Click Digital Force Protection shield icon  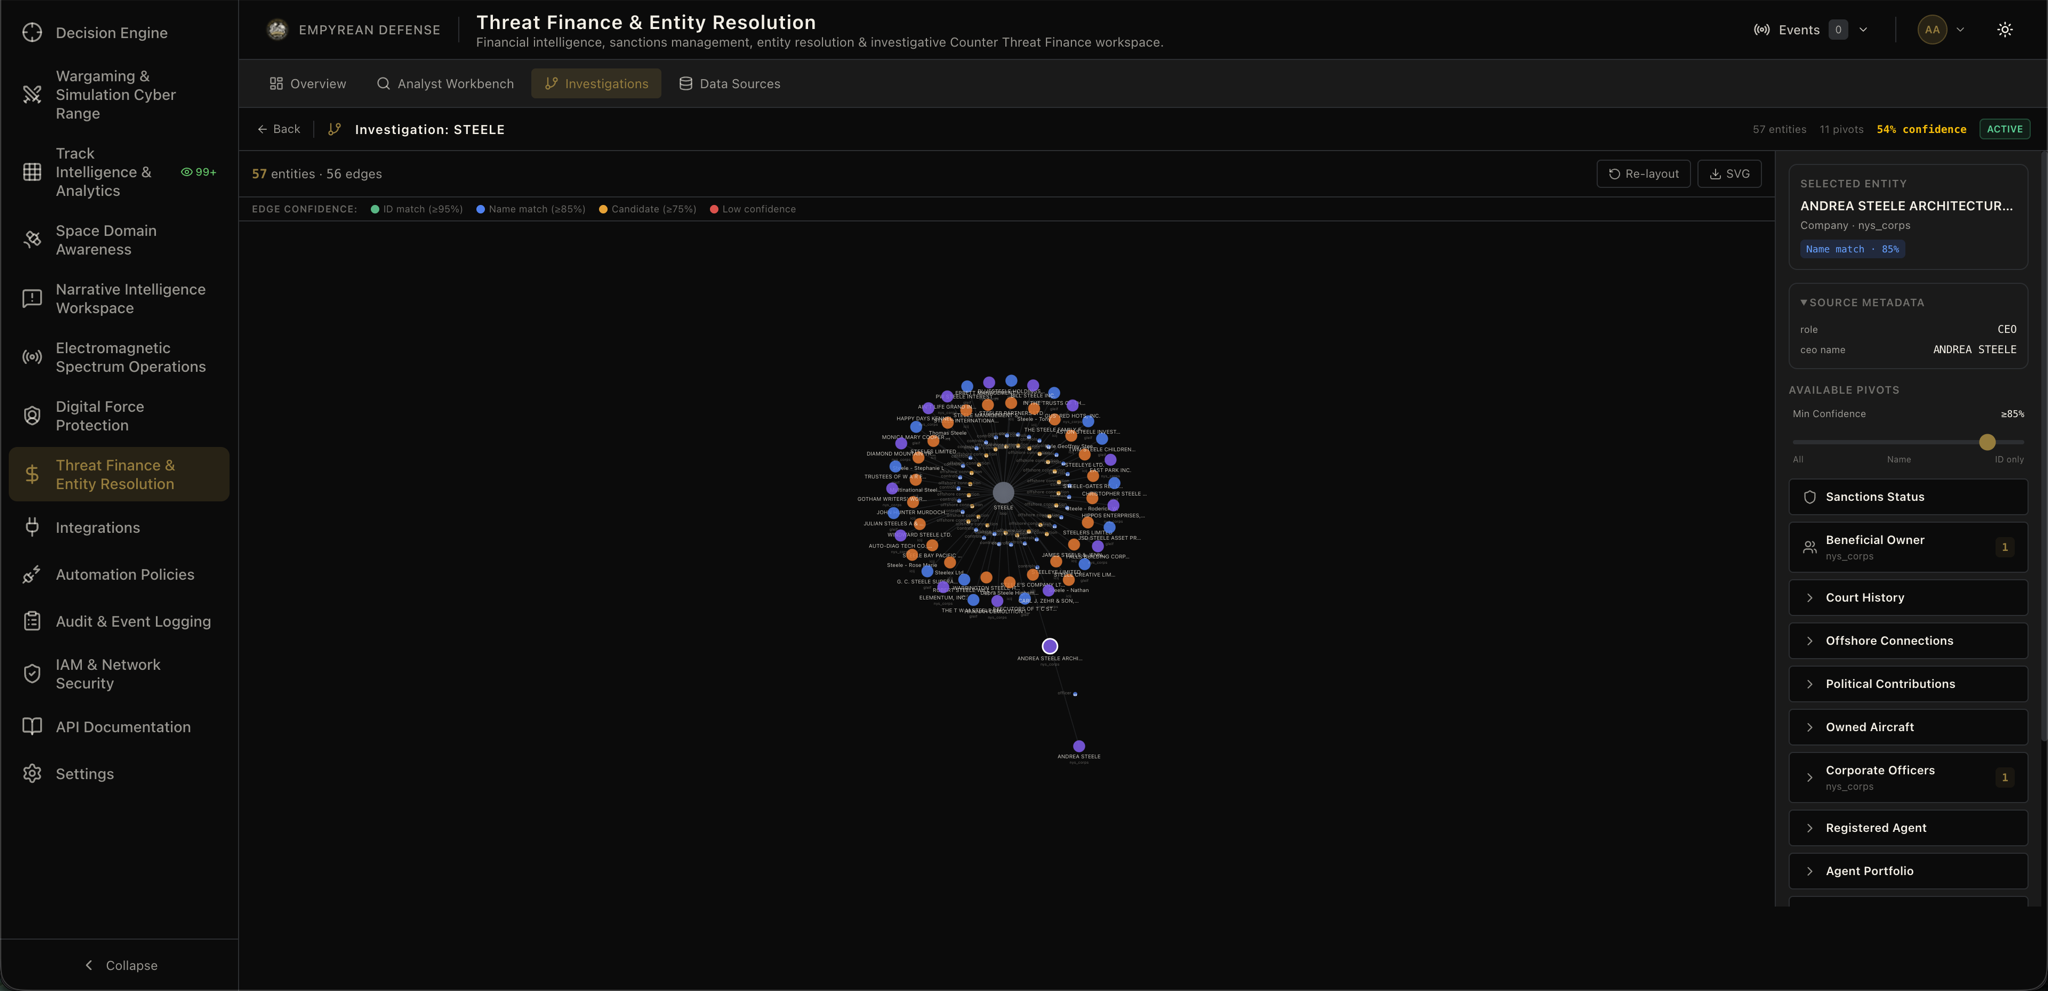pos(32,415)
